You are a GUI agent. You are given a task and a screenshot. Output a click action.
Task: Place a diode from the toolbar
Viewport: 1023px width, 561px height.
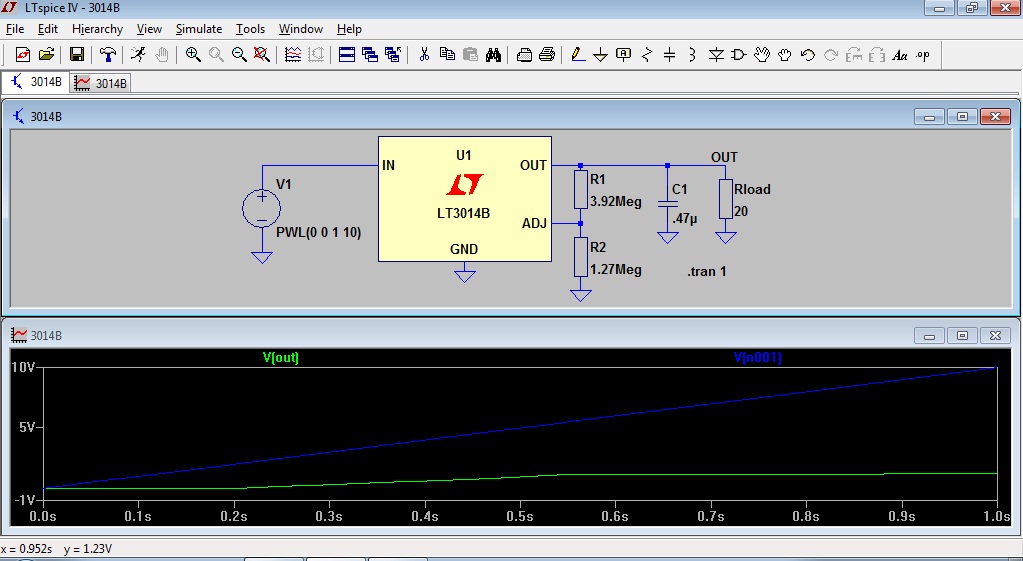tap(716, 55)
